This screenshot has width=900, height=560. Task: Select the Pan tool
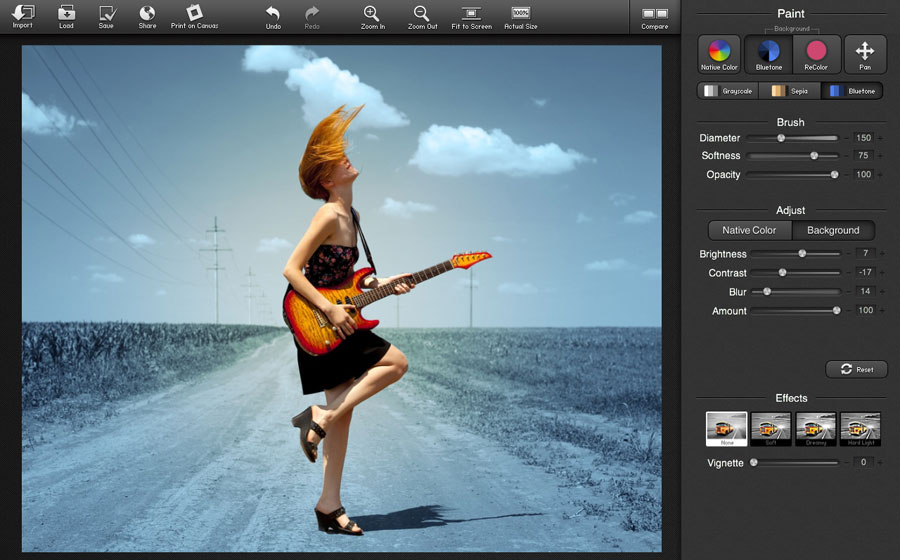click(x=865, y=54)
